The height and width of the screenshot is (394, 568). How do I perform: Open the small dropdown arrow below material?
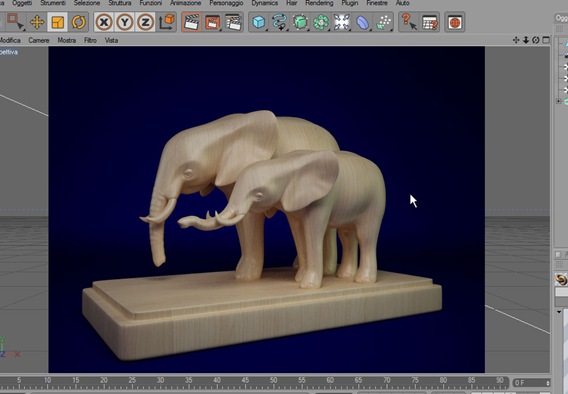pyautogui.click(x=559, y=312)
